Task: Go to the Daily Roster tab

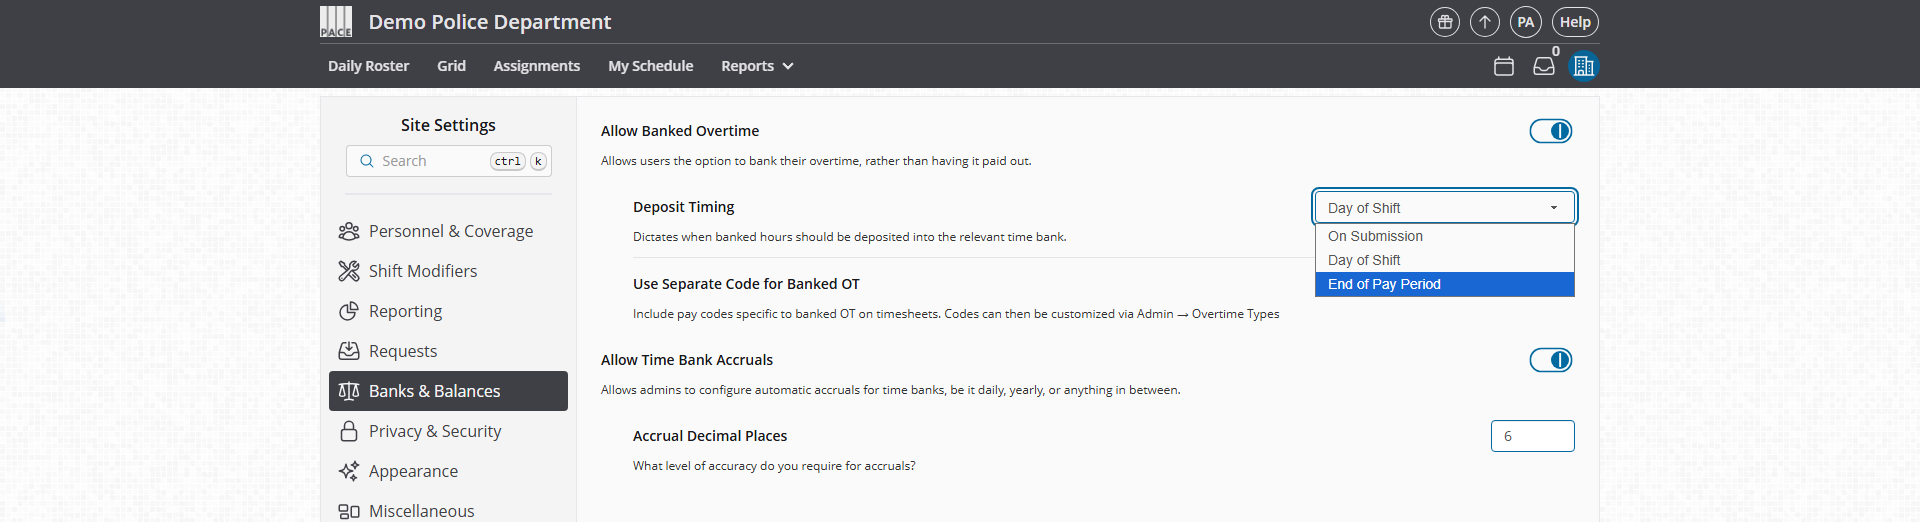Action: (x=368, y=66)
